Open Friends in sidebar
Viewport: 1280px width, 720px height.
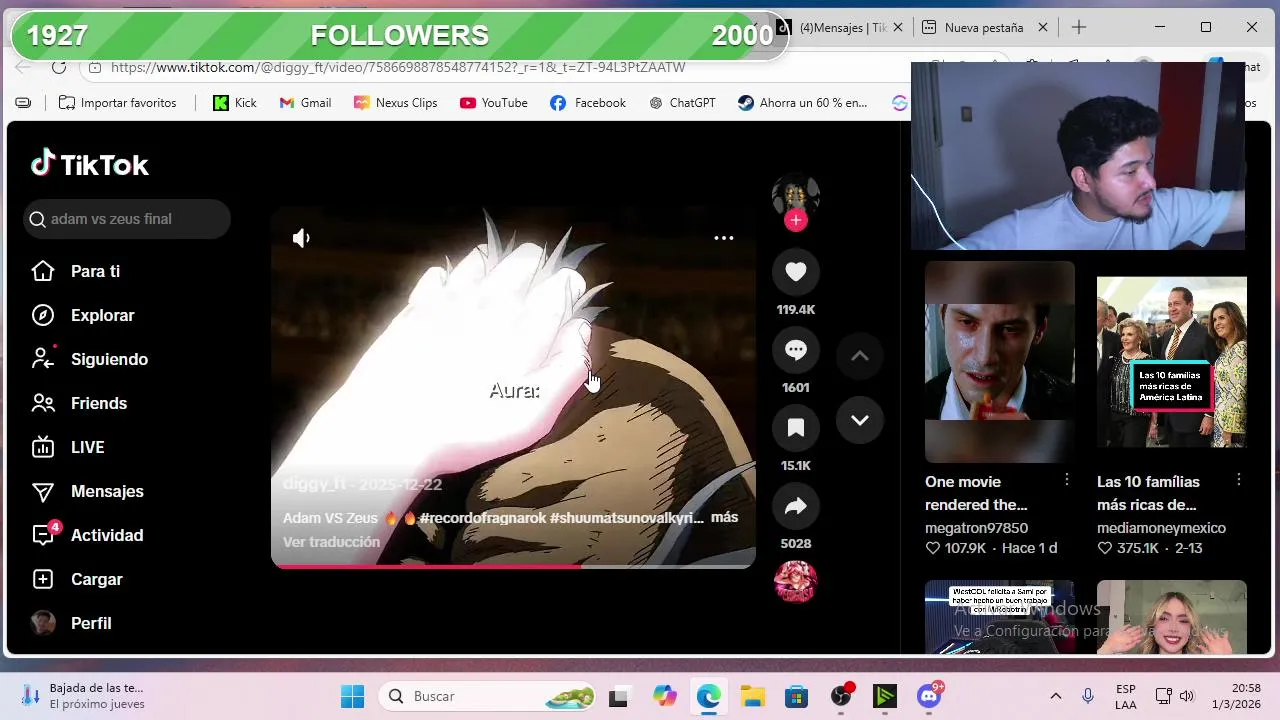tap(99, 403)
